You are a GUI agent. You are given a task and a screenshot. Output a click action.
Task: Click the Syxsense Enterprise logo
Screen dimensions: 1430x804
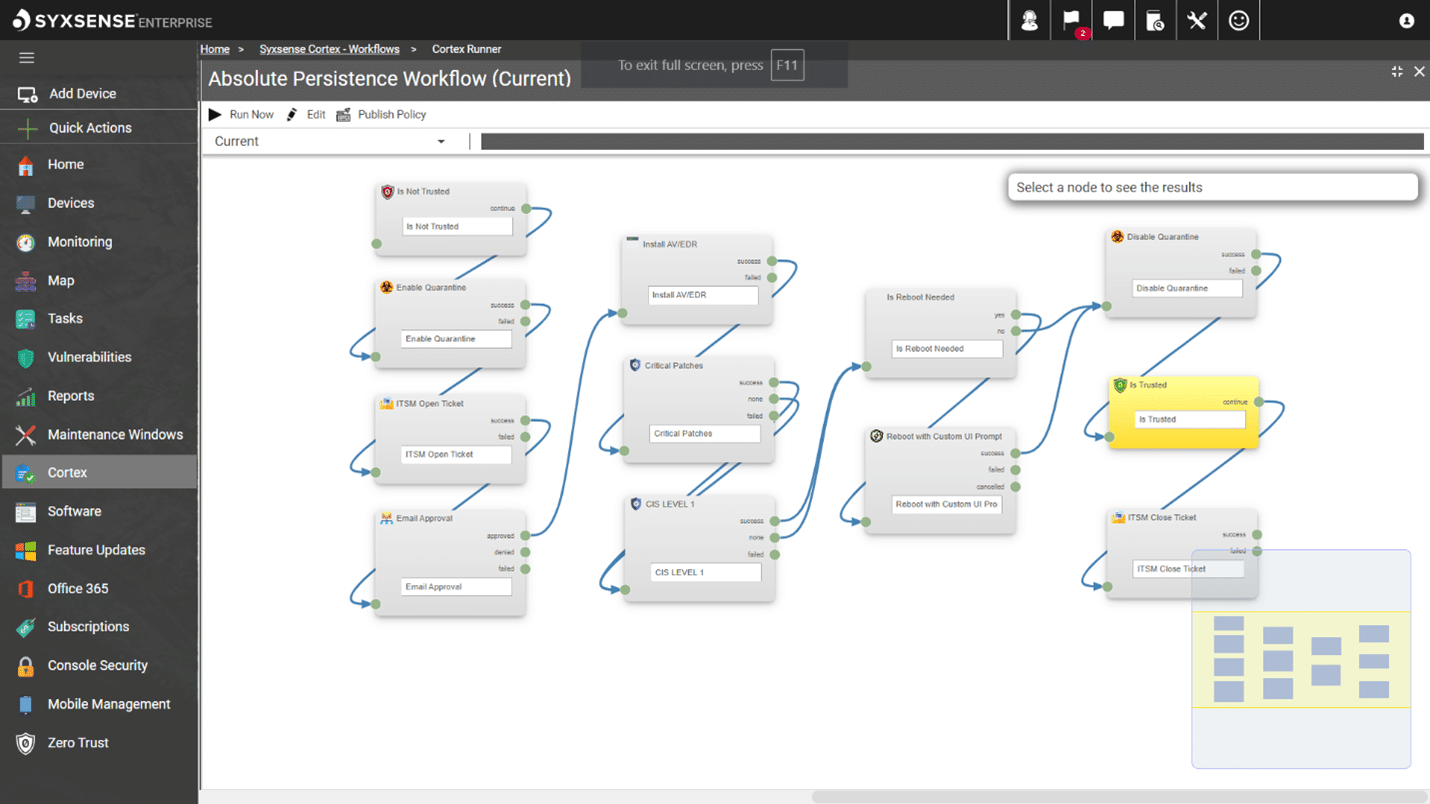(x=113, y=20)
